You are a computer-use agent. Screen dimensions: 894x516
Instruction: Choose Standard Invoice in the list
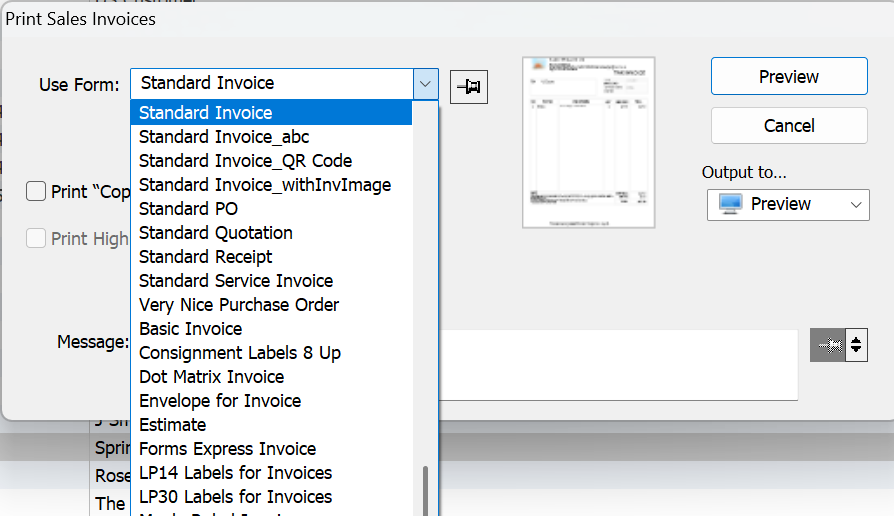point(271,113)
